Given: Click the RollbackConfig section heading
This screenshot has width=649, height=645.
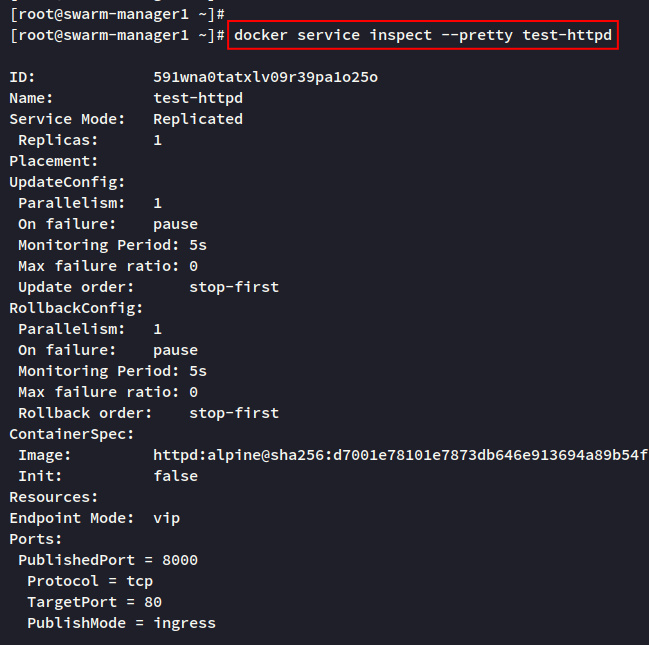Looking at the screenshot, I should (76, 308).
